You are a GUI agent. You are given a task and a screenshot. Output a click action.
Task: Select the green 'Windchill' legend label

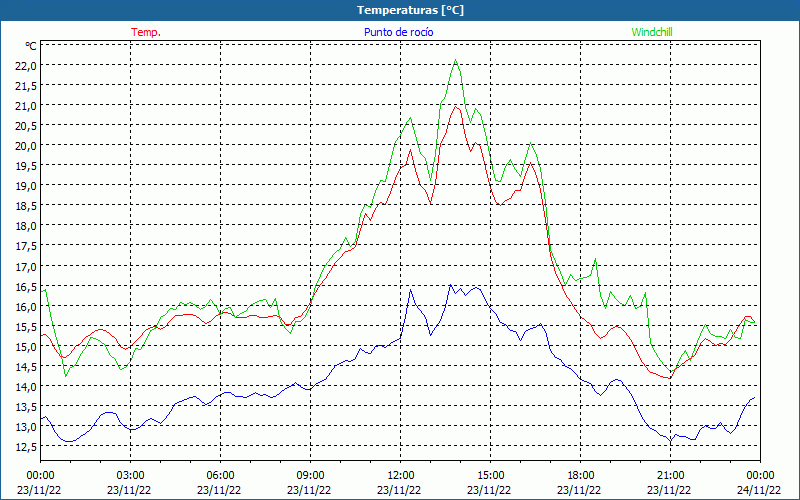652,32
